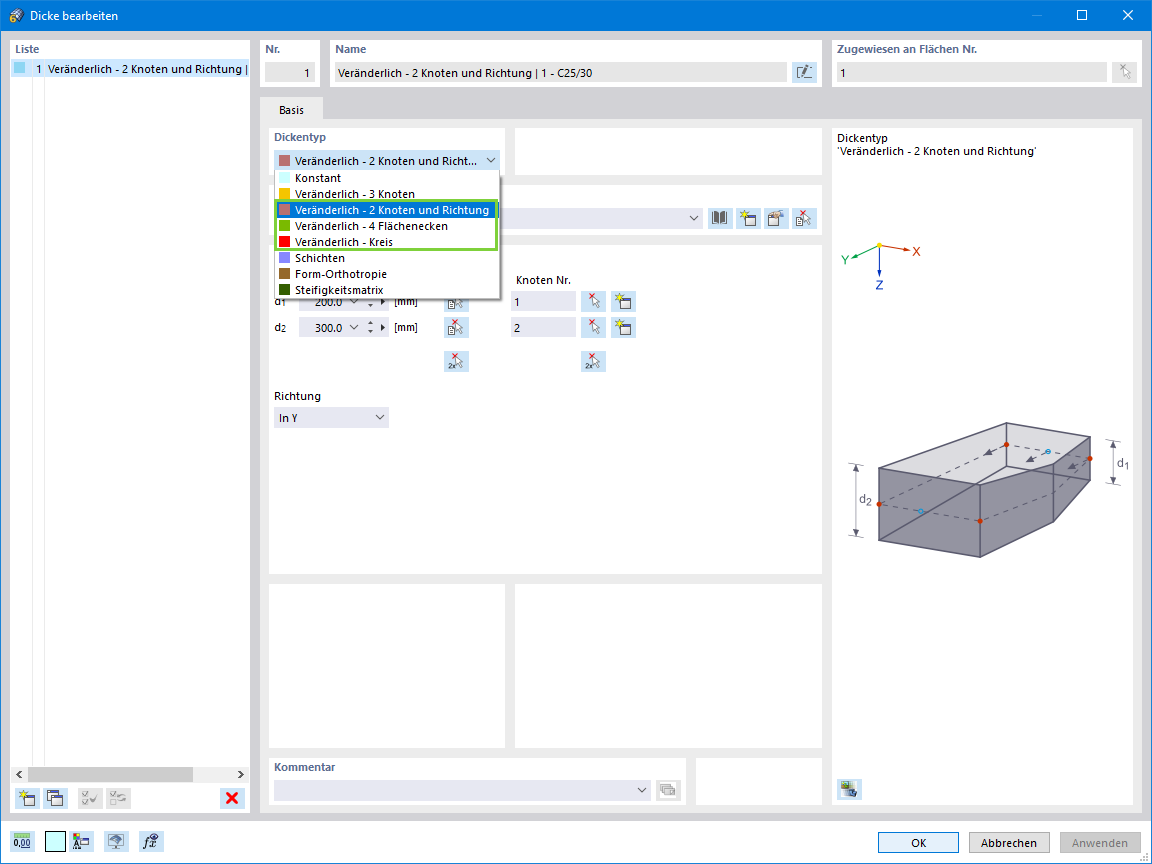Click the Name input field
1152x864 pixels.
point(561,73)
